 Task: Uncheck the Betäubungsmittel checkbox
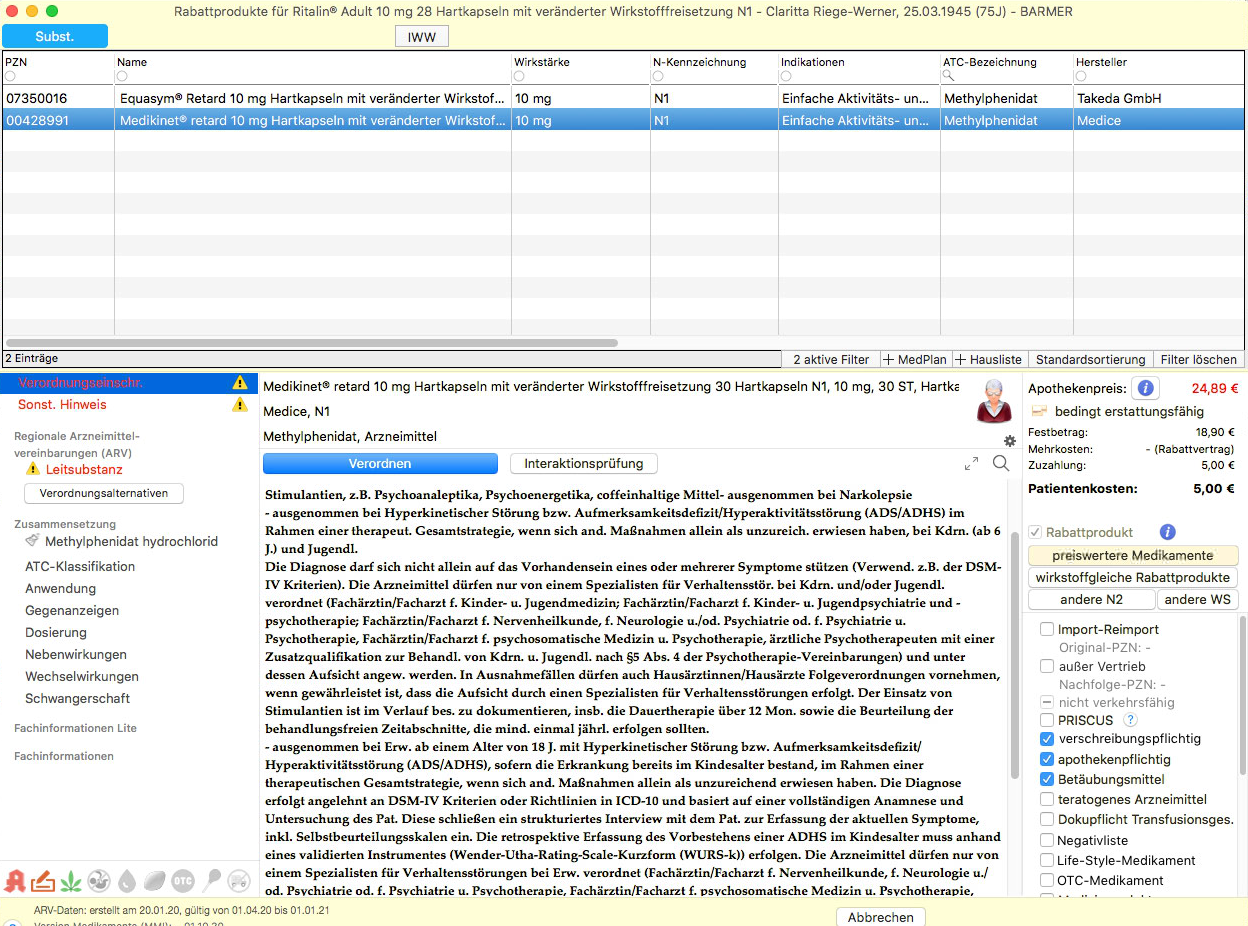click(x=1047, y=779)
